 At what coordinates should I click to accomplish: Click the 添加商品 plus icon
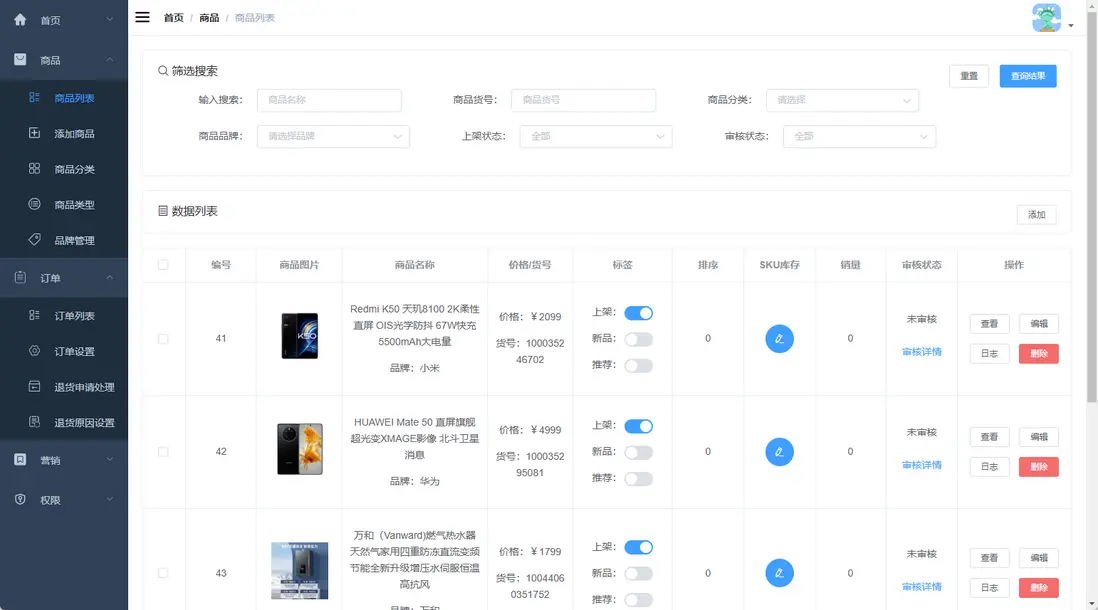34,133
